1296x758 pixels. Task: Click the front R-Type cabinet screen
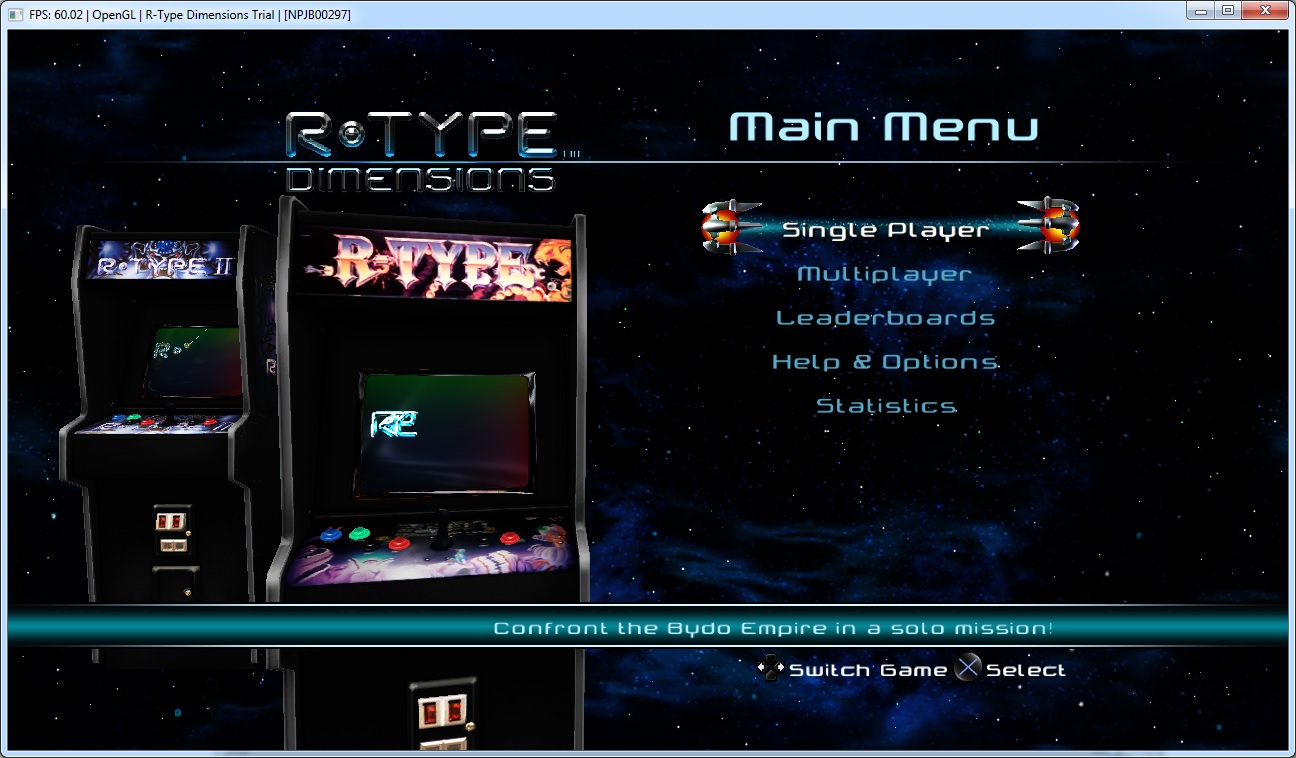(x=445, y=433)
